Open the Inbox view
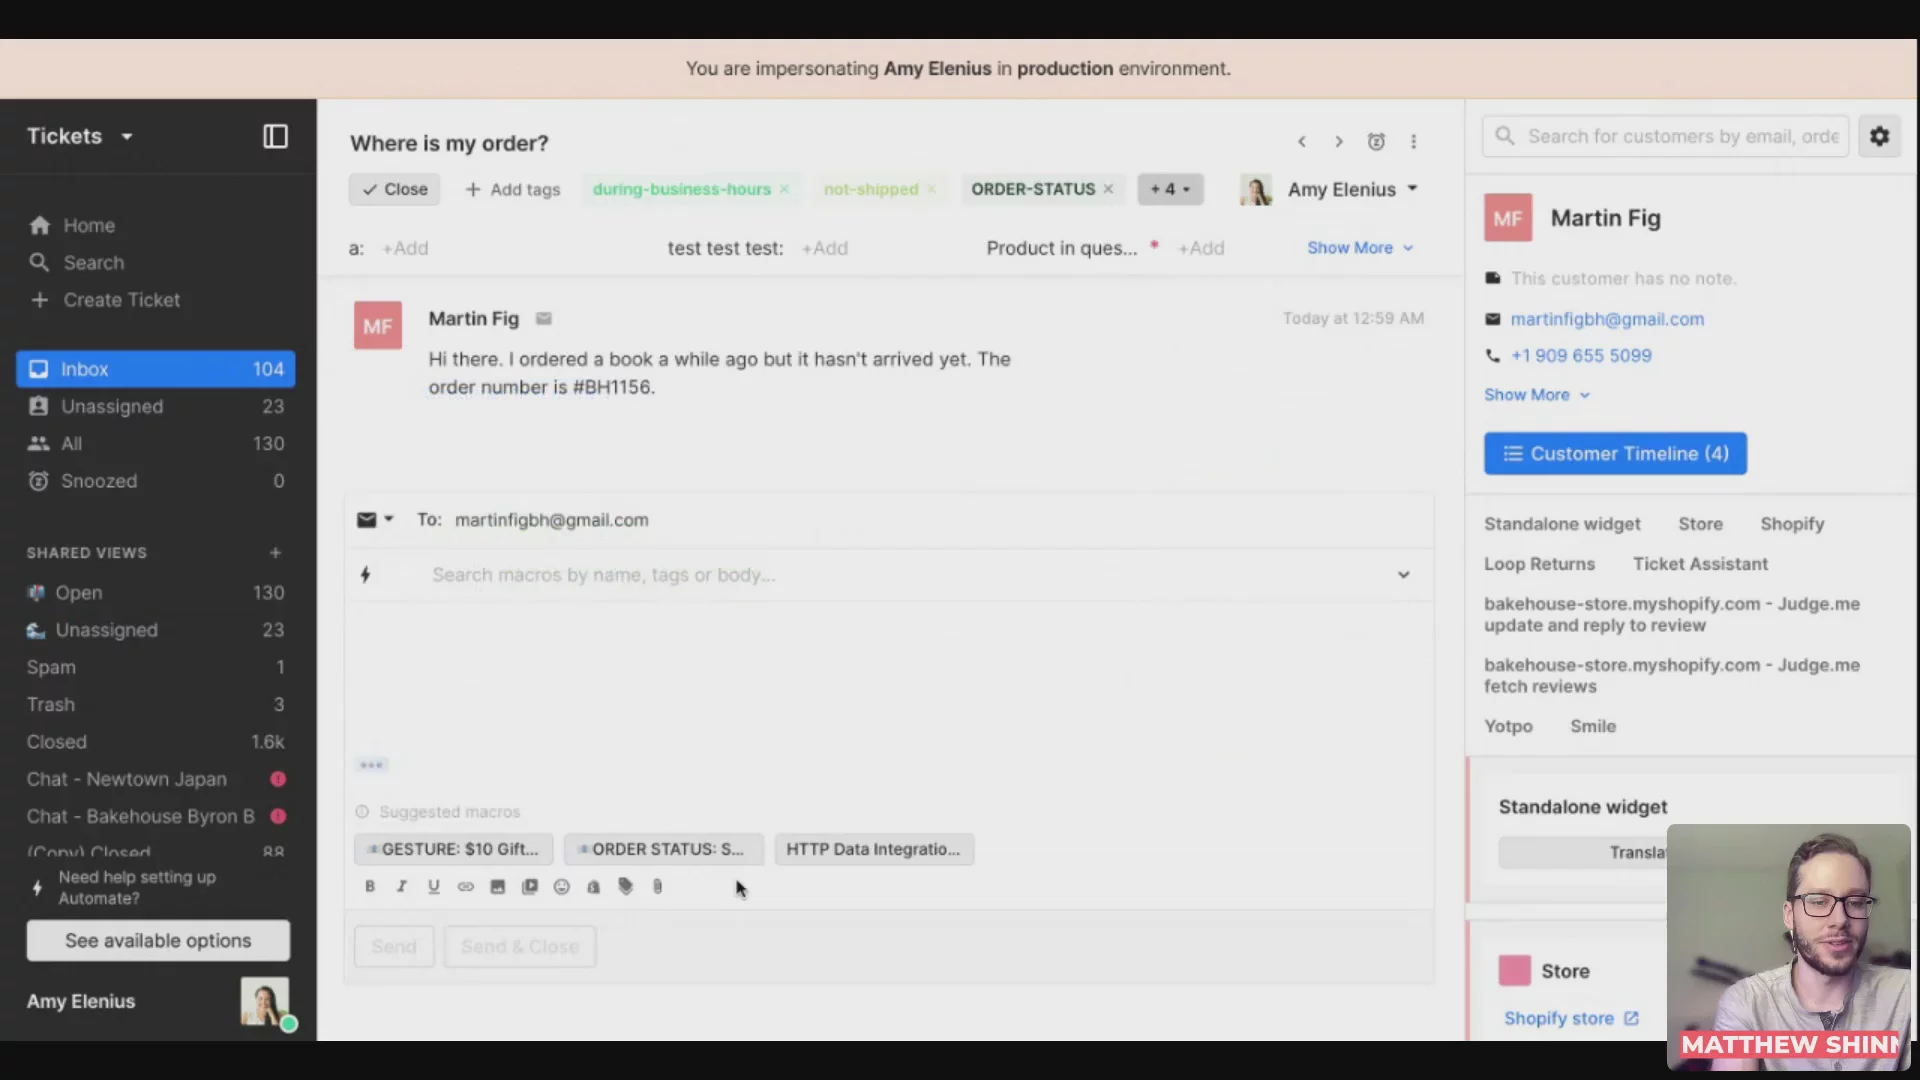 coord(156,369)
